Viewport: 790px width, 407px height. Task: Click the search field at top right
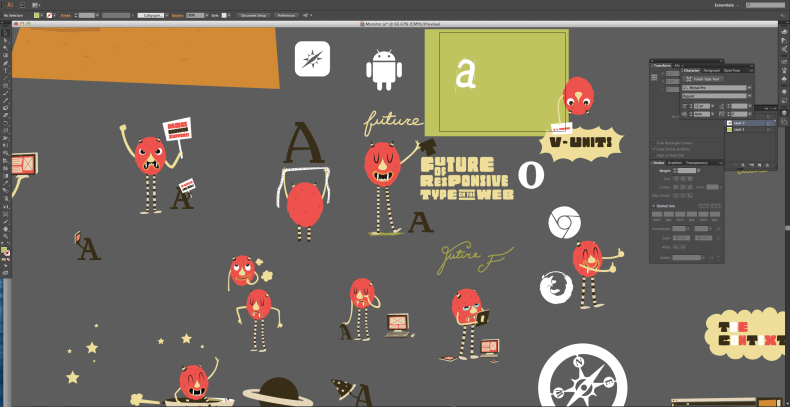tap(766, 5)
